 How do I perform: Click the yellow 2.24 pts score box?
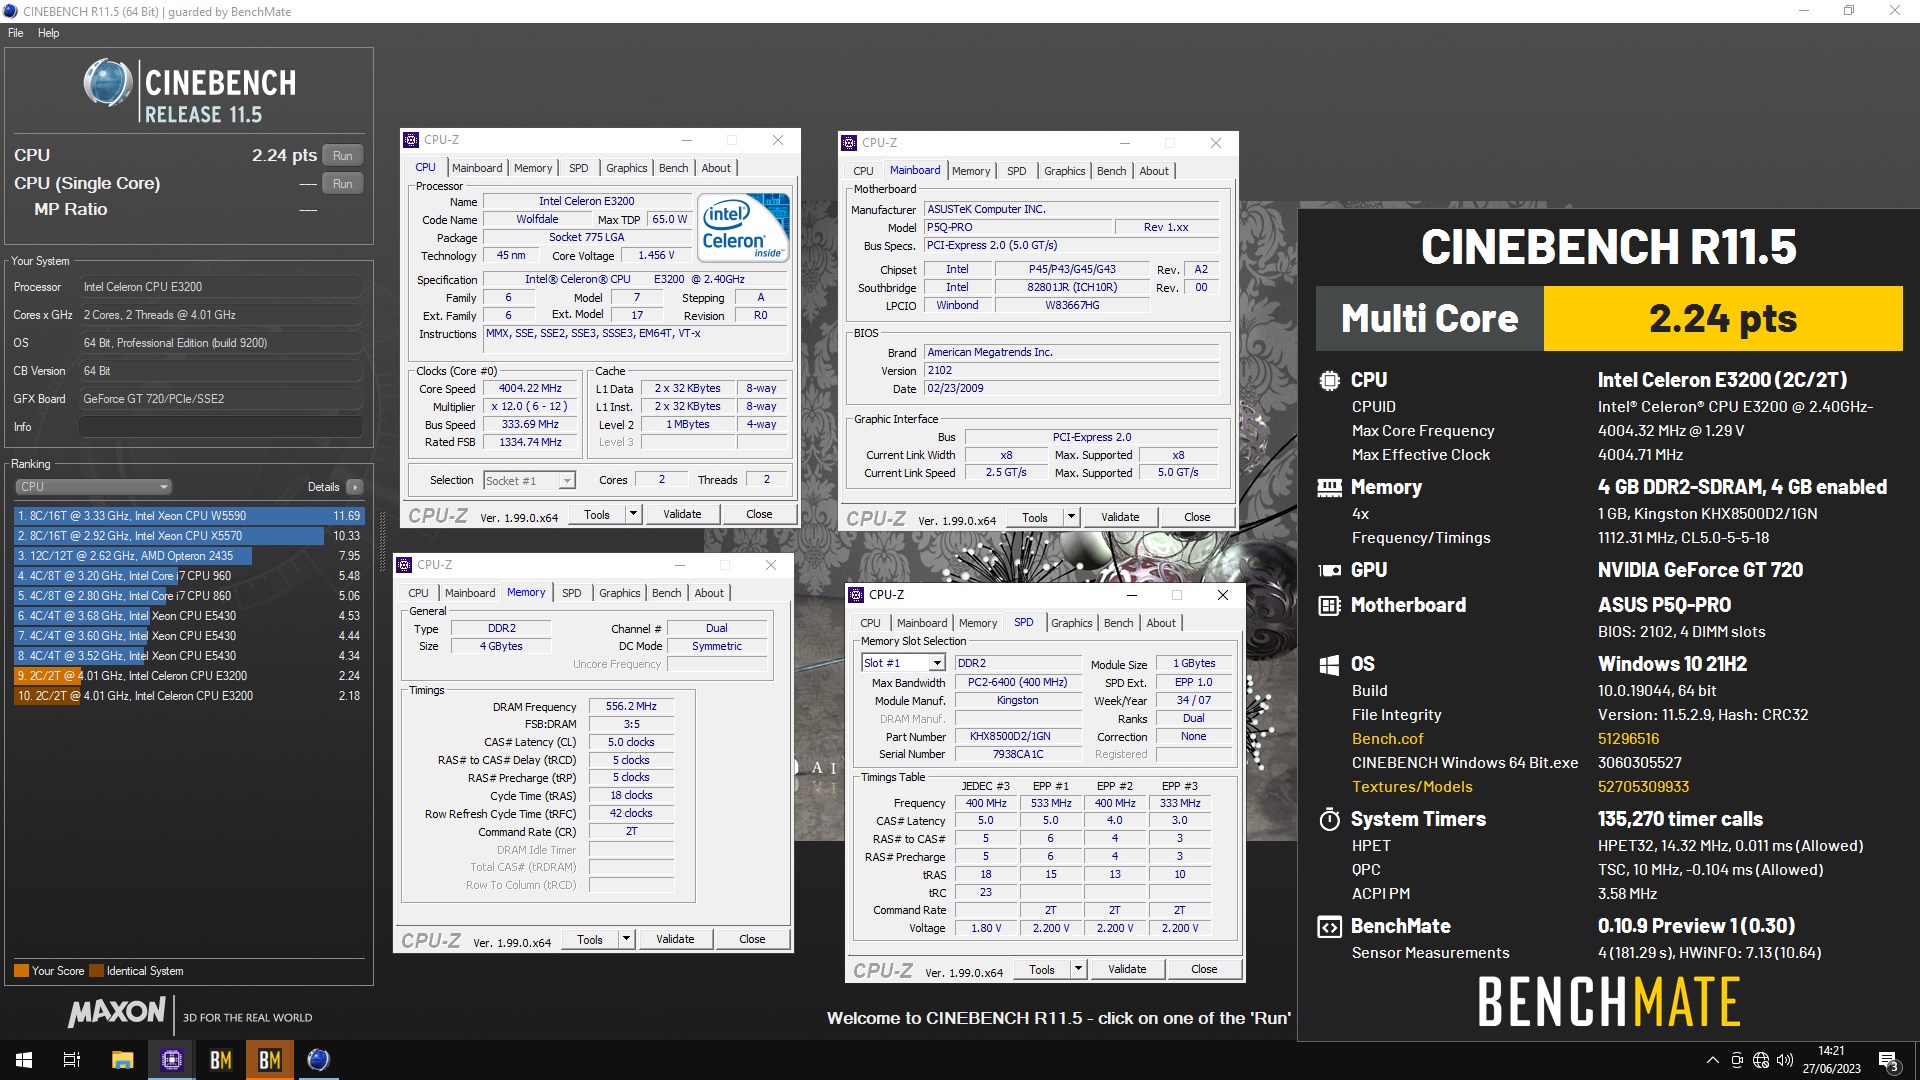(1723, 319)
